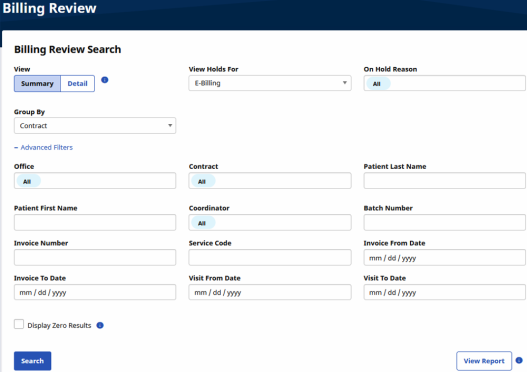This screenshot has width=527, height=372.
Task: Click the All chip in Contract field
Action: click(x=203, y=181)
